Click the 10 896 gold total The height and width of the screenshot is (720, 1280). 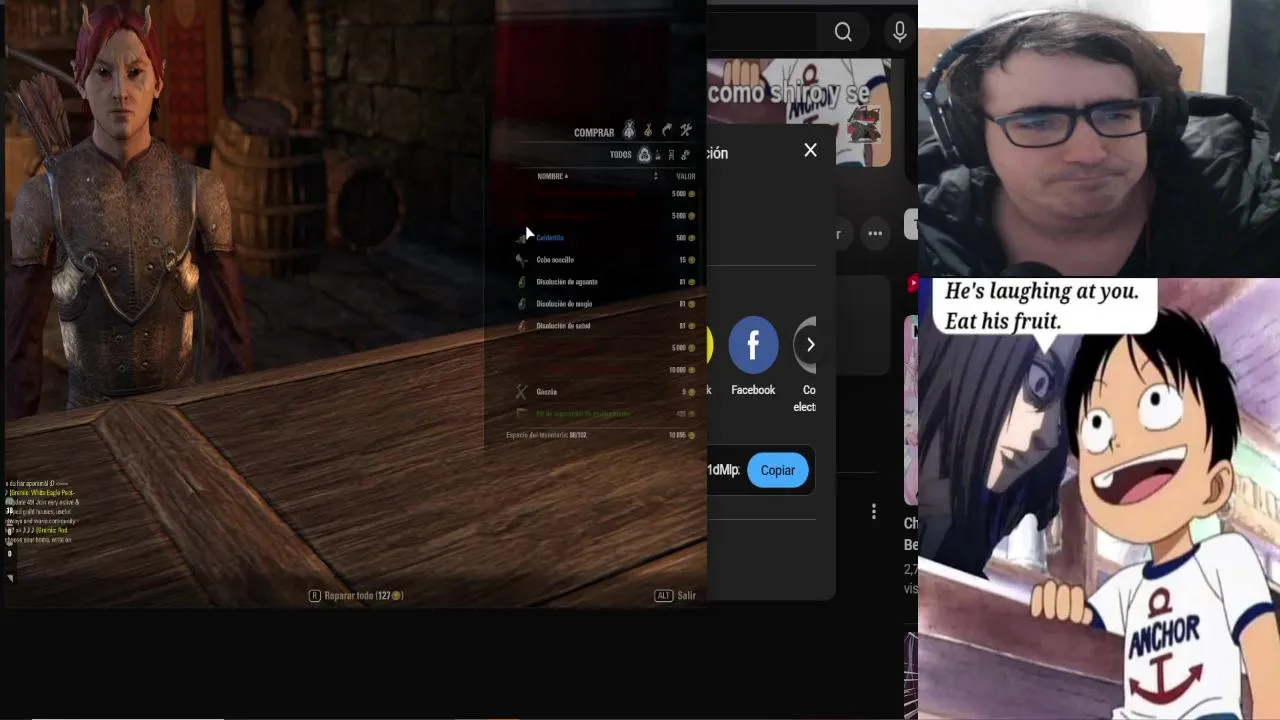pos(682,435)
